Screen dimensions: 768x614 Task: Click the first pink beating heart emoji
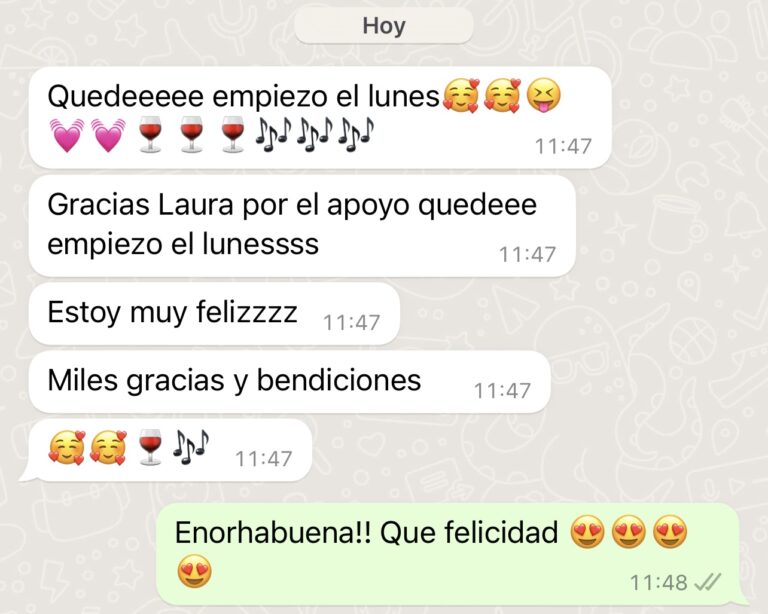click(x=67, y=135)
